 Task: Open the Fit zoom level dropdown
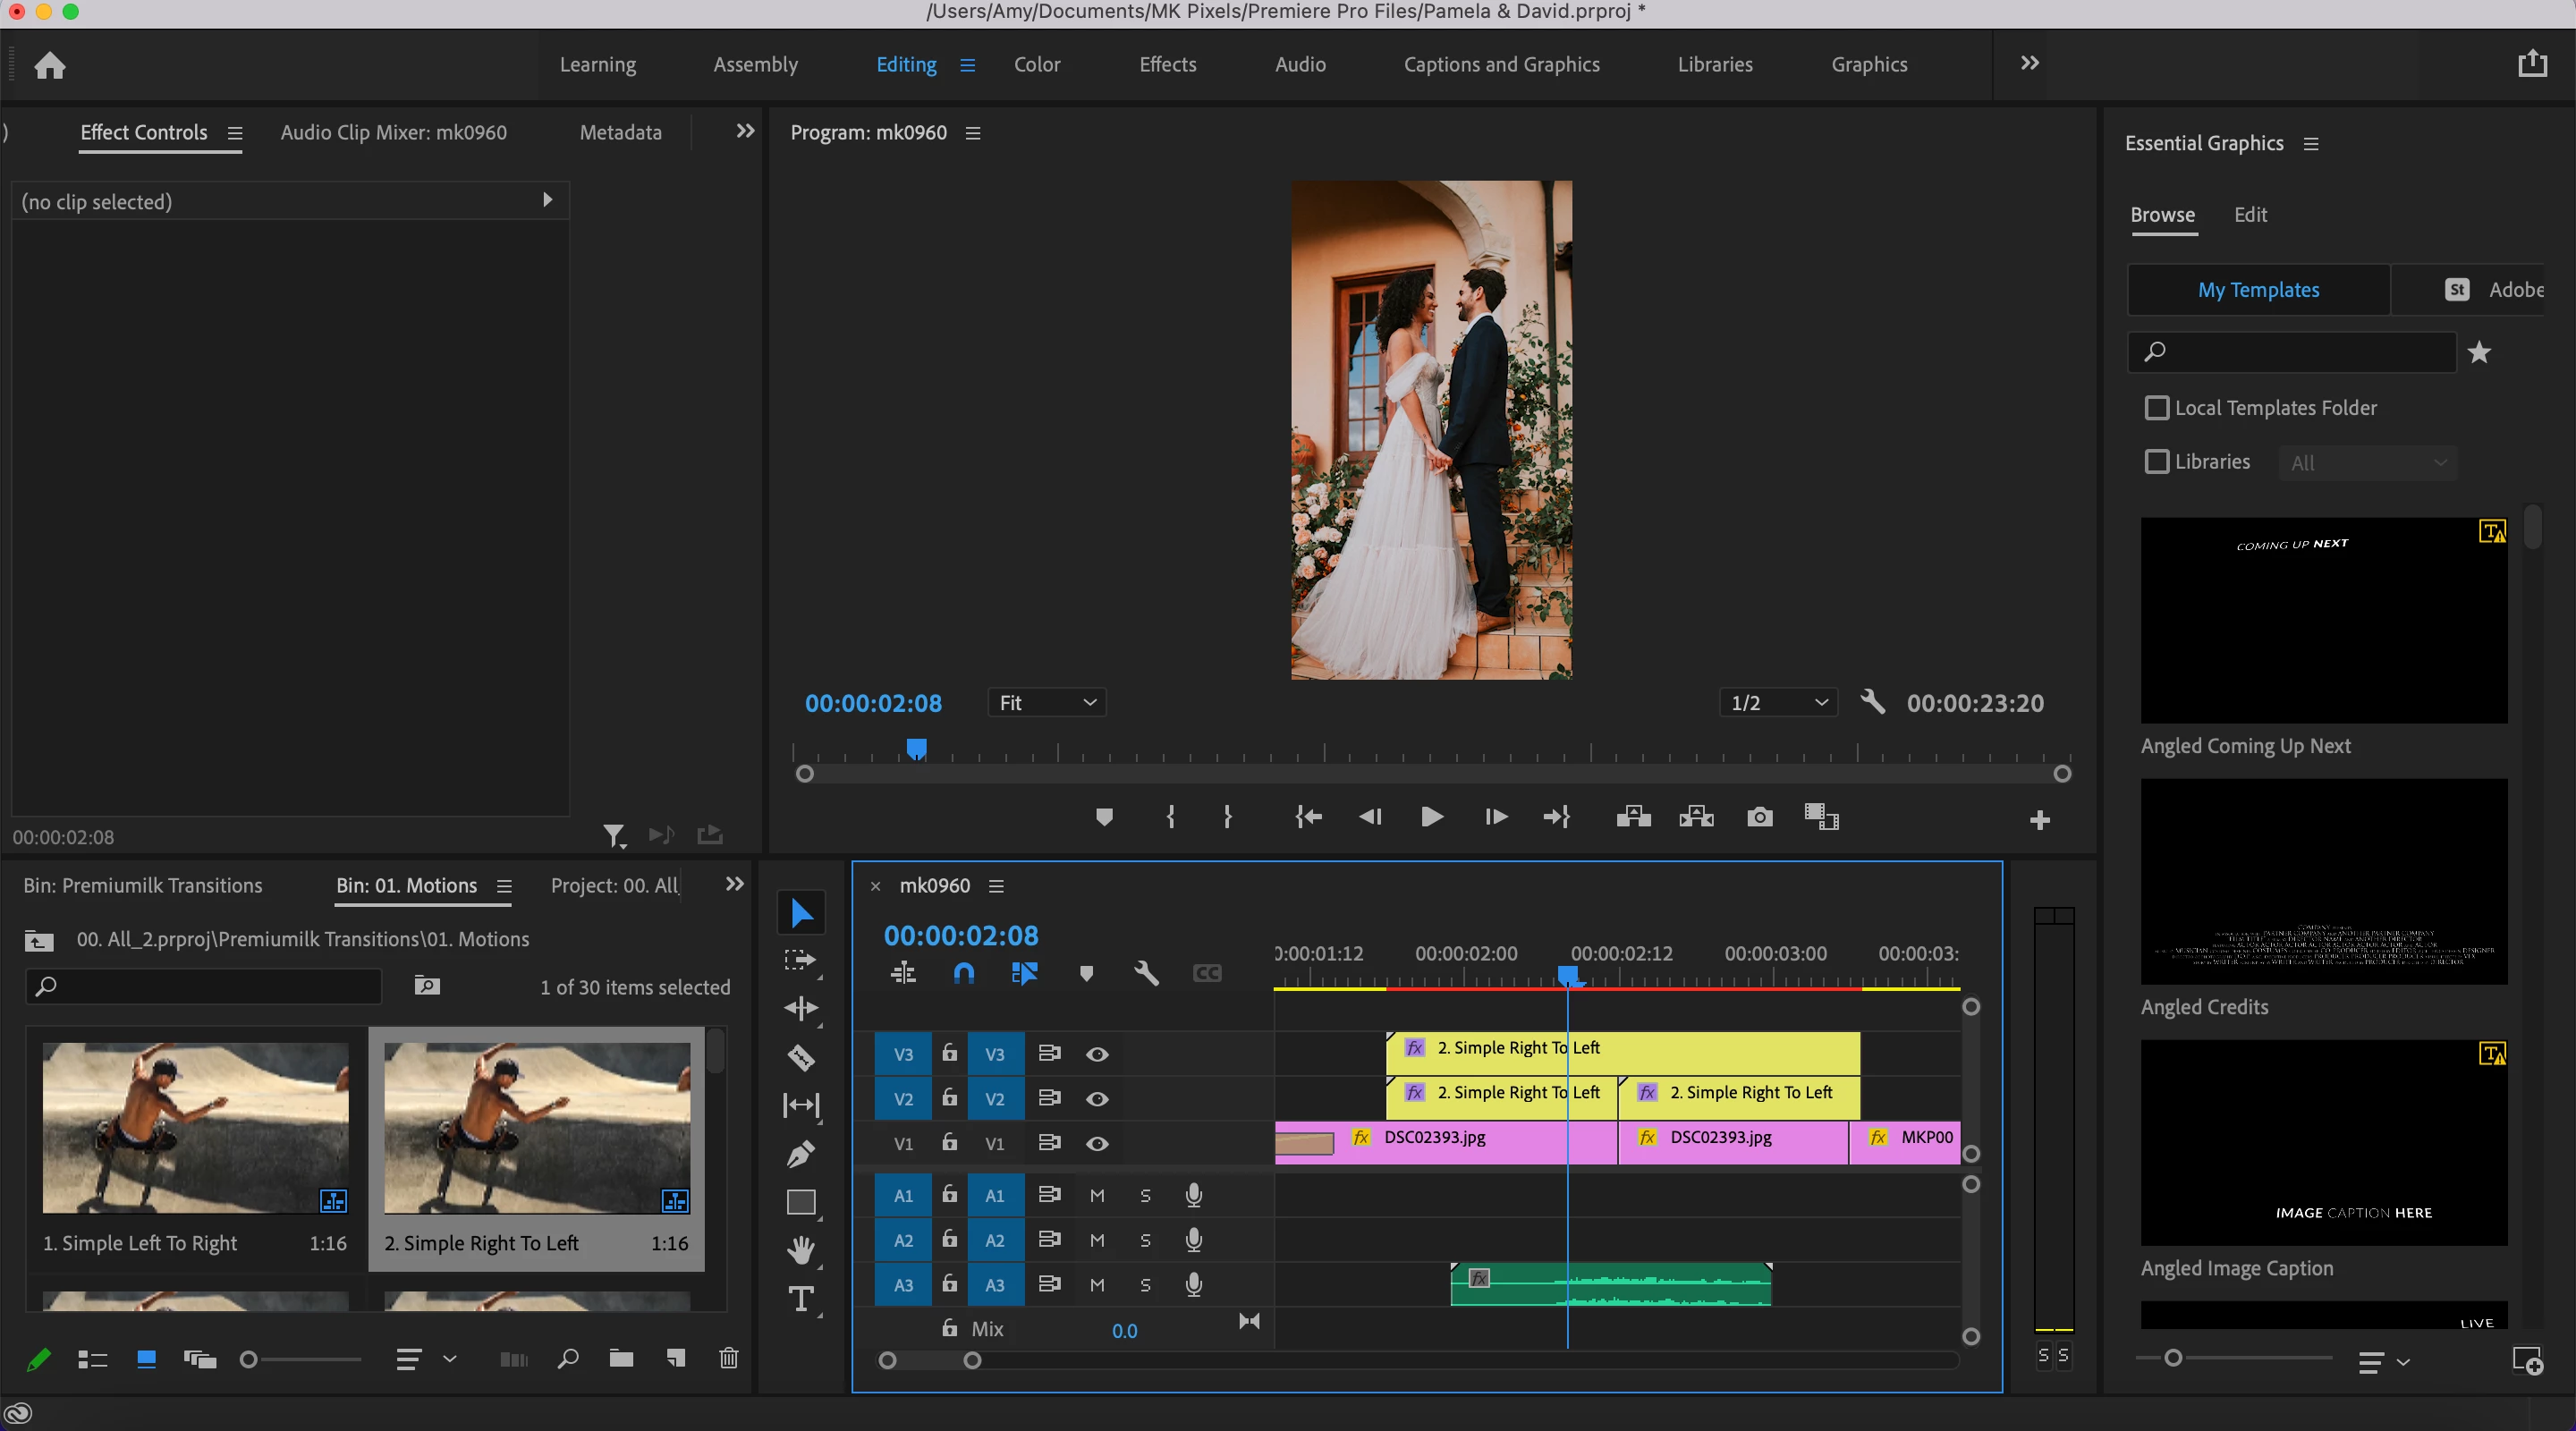click(x=1046, y=703)
